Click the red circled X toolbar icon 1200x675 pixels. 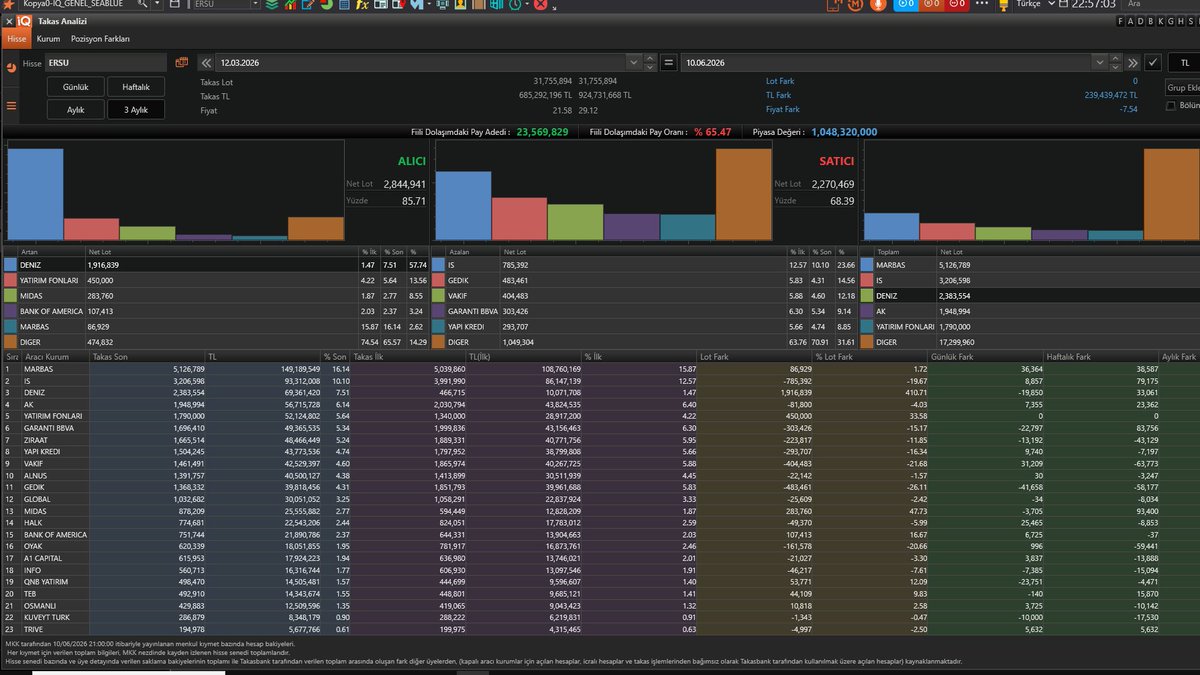[x=540, y=5]
